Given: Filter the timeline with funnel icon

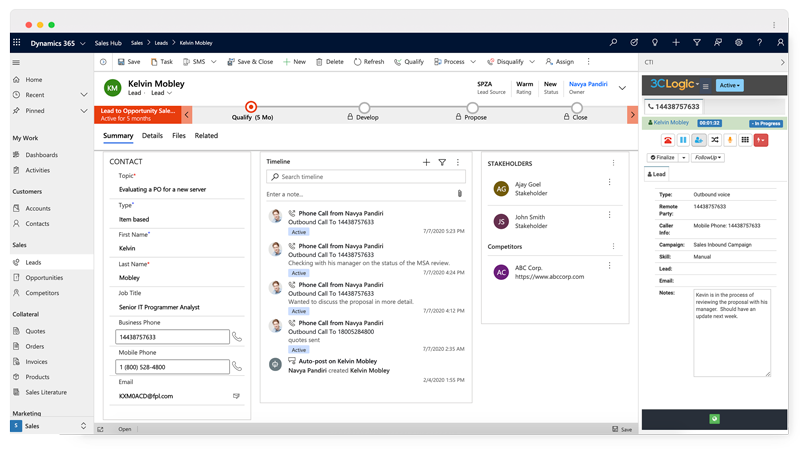Looking at the screenshot, I should (442, 162).
